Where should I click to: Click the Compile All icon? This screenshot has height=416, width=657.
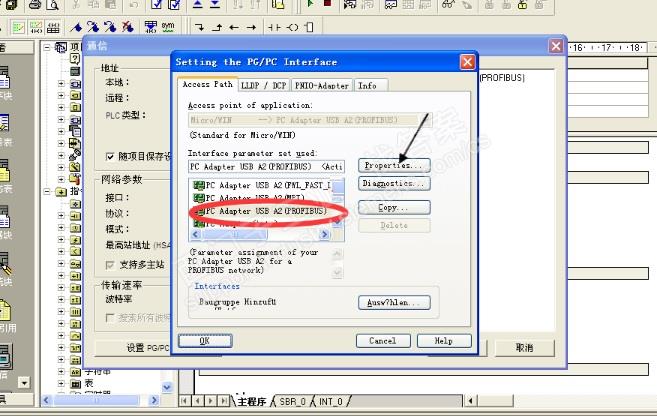pos(174,5)
